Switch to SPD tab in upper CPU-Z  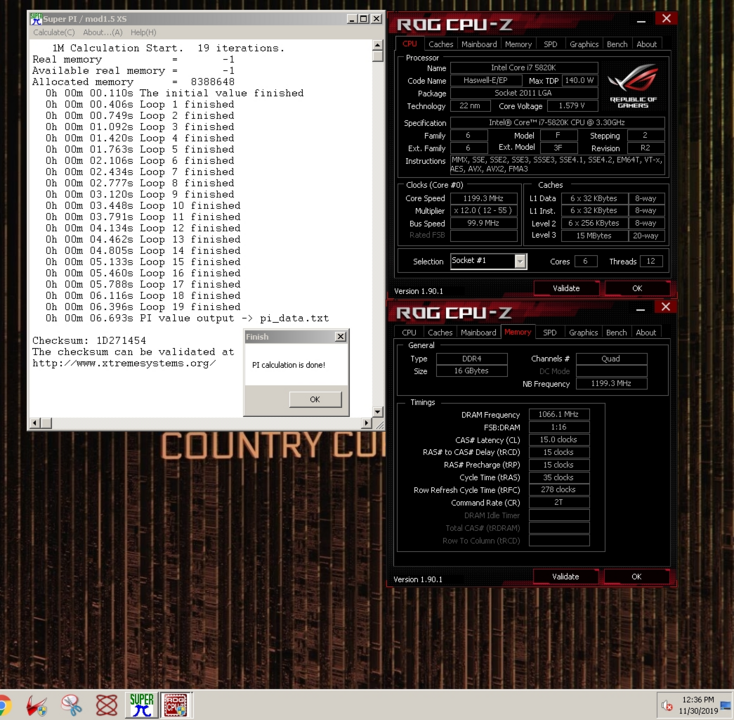[550, 44]
